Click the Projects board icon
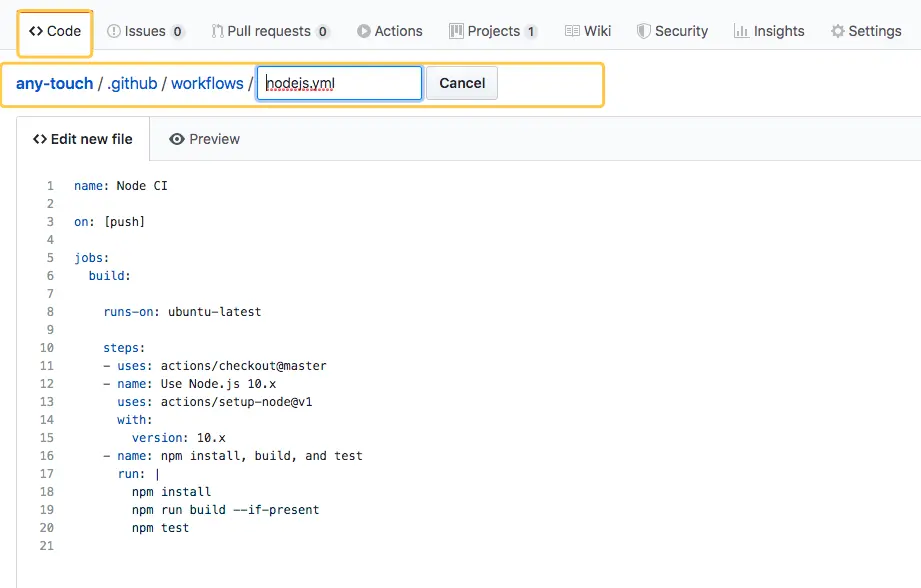The image size is (921, 588). click(457, 31)
